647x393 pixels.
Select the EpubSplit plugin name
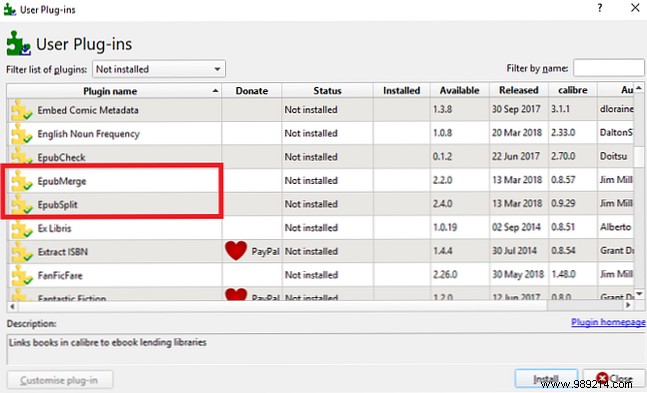(57, 204)
